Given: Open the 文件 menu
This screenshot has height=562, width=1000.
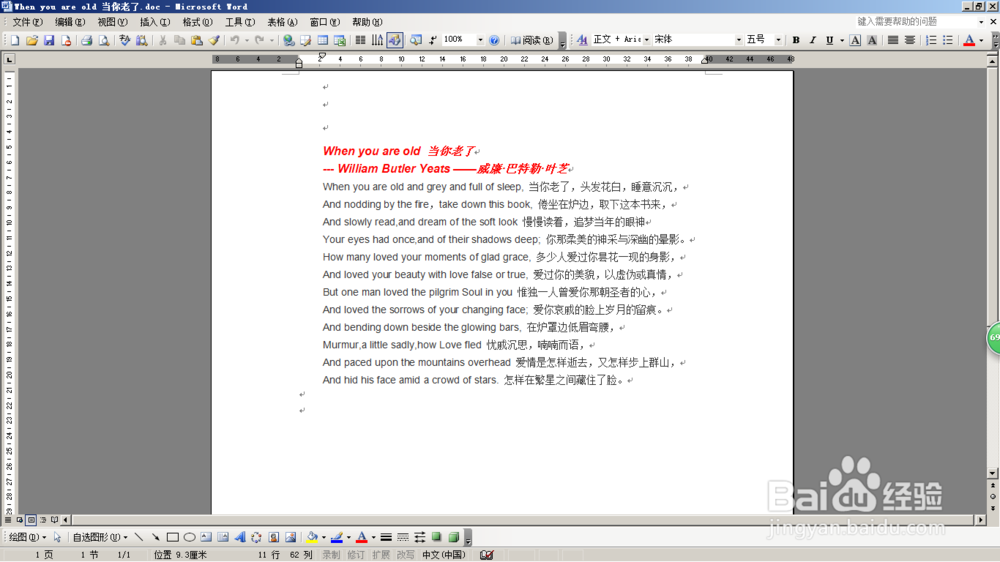Looking at the screenshot, I should [x=27, y=22].
